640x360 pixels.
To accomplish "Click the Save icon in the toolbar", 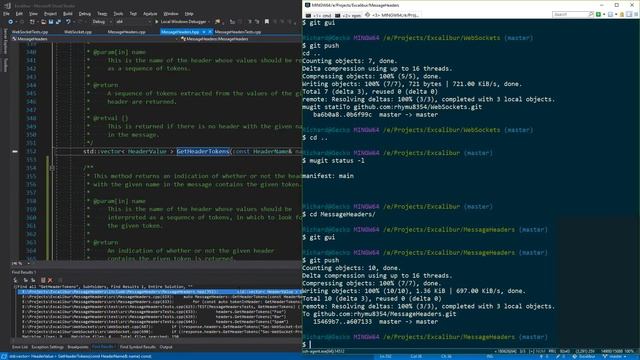I will point(51,22).
